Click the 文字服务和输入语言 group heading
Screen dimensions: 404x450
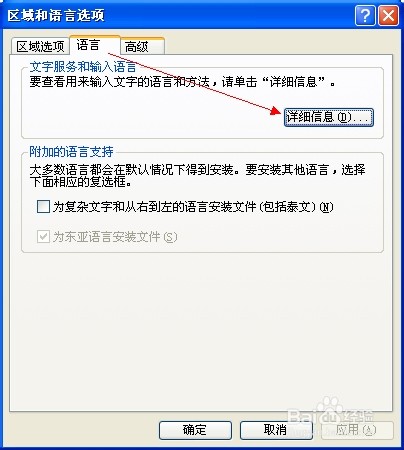point(83,67)
